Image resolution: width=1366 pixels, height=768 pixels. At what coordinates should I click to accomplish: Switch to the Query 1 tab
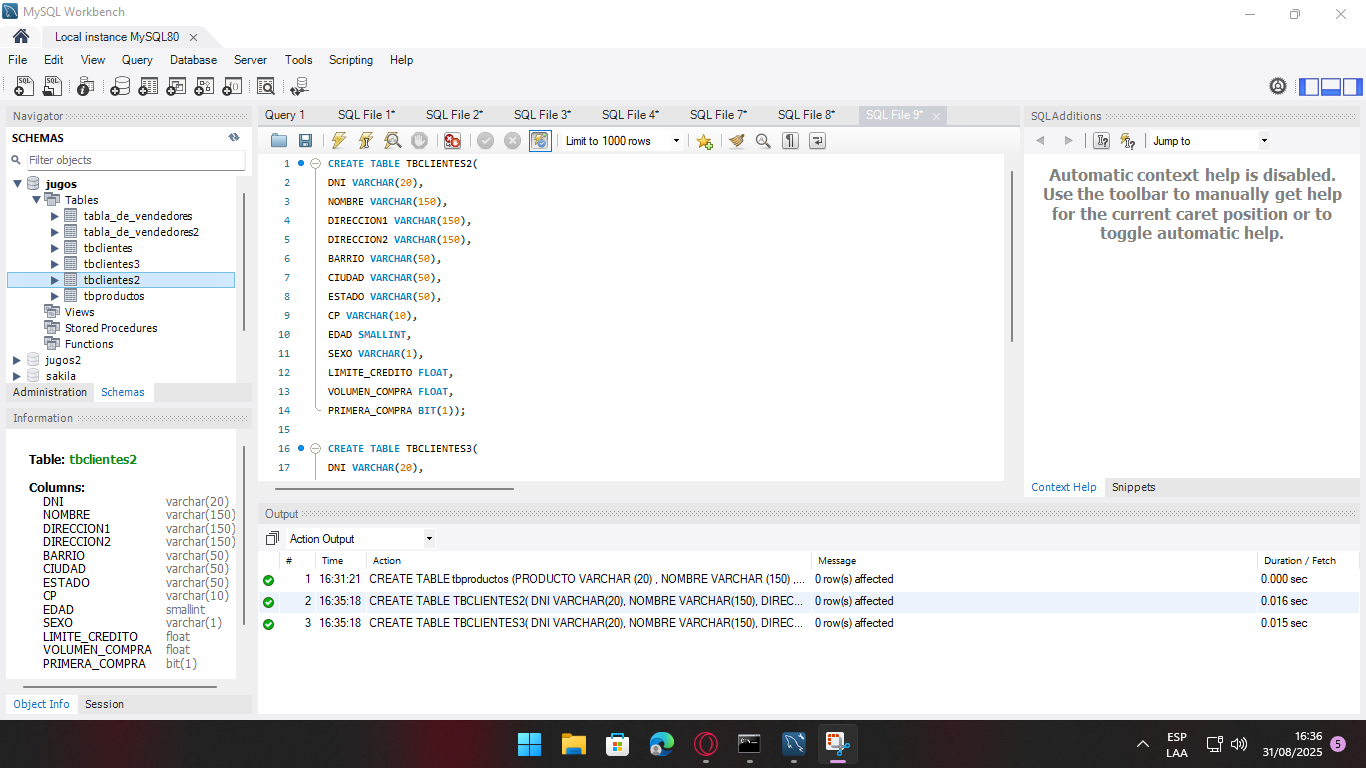[x=285, y=115]
